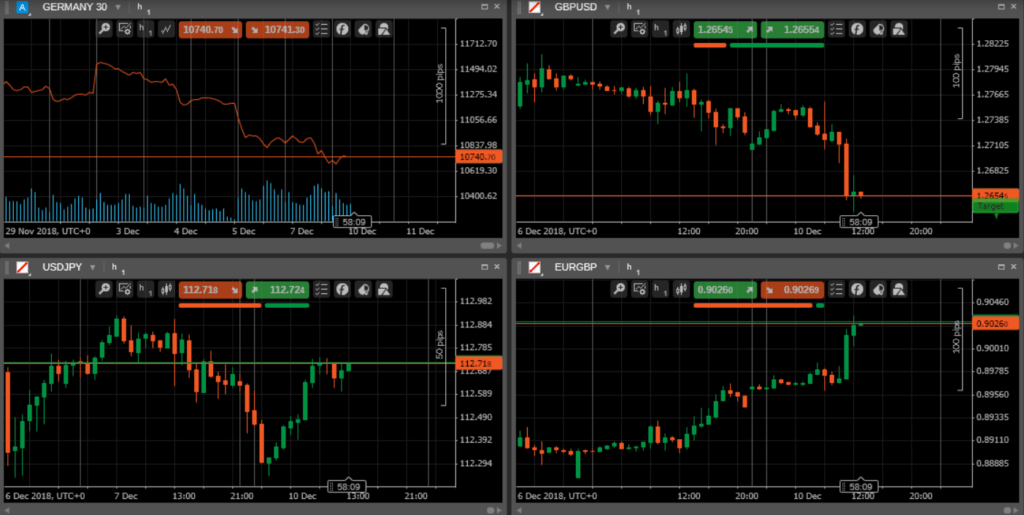
Task: Click line chart type icon in GERMANY 30
Action: pos(164,29)
